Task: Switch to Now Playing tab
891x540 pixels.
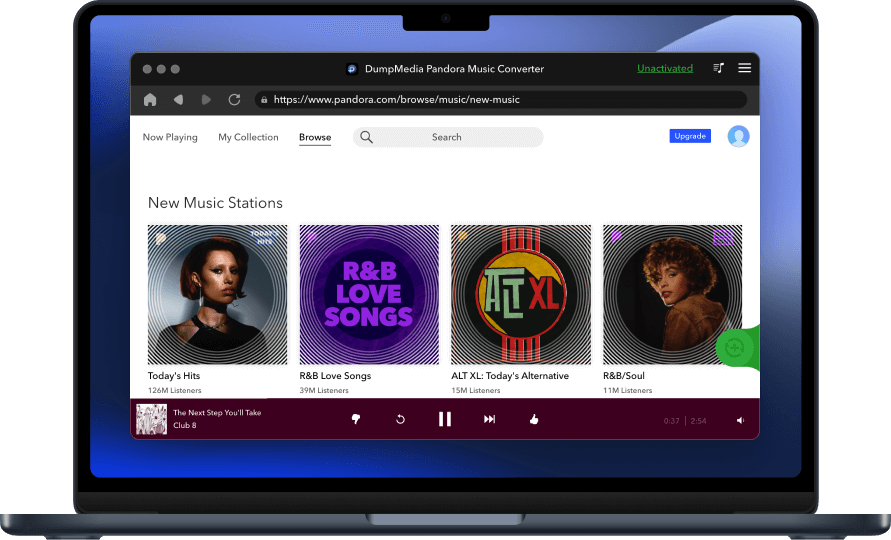Action: tap(170, 137)
